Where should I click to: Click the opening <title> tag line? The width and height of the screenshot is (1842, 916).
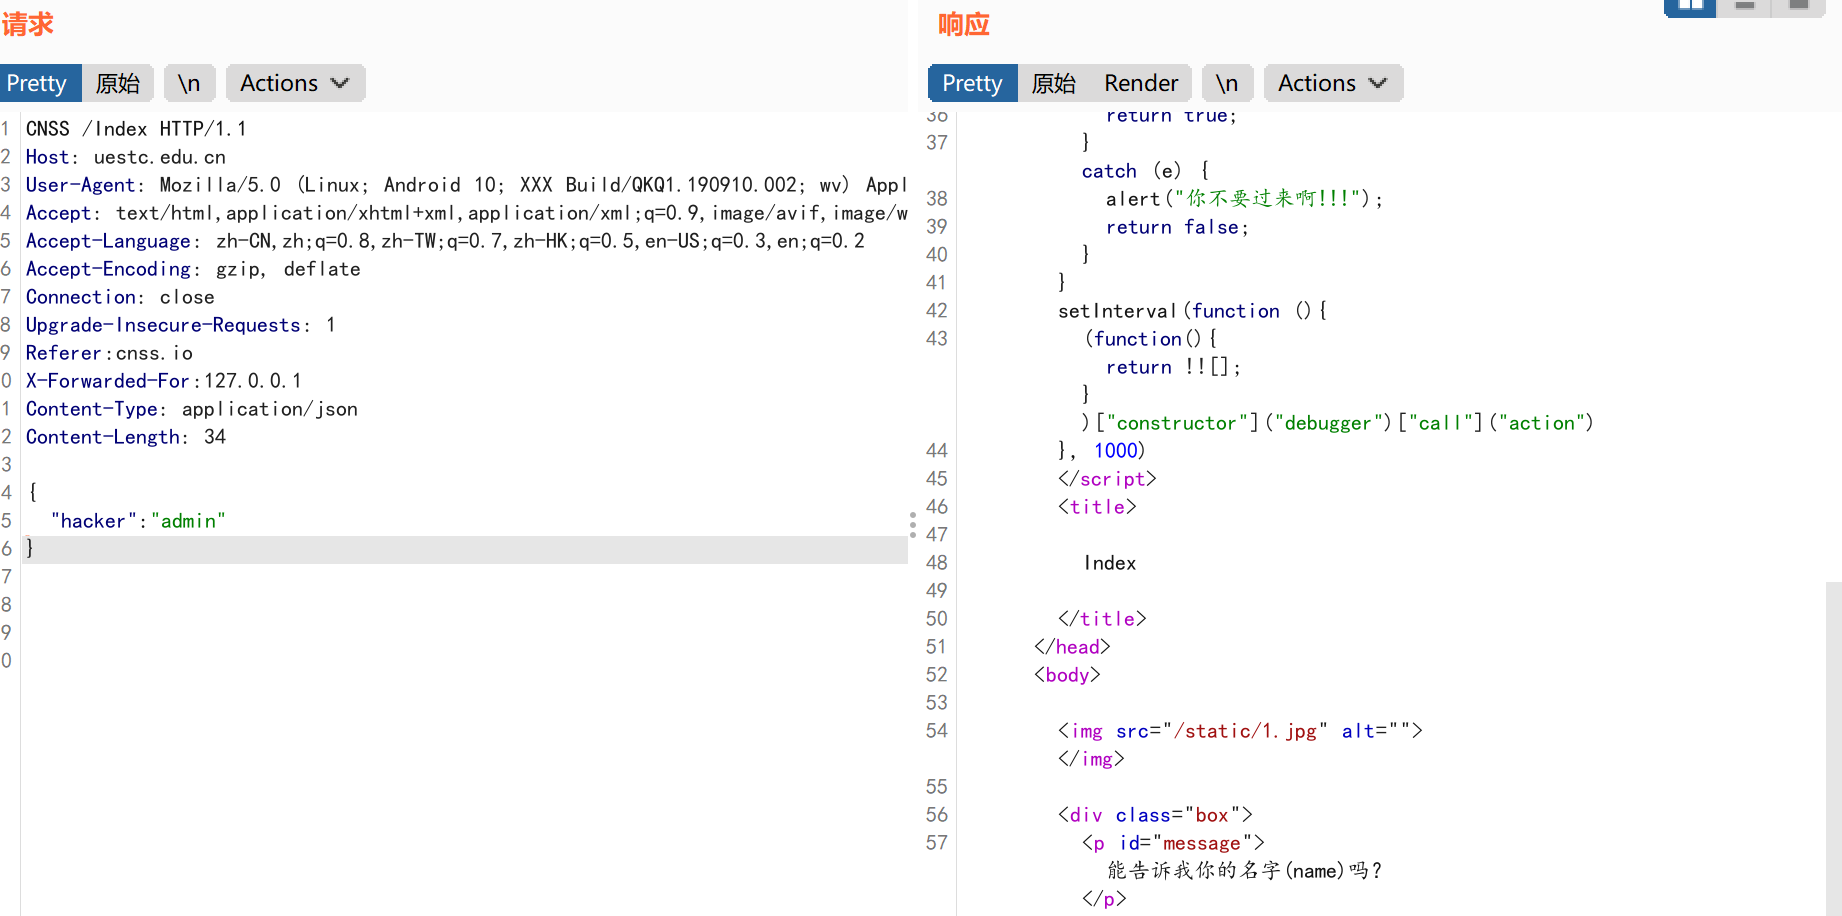point(1097,507)
